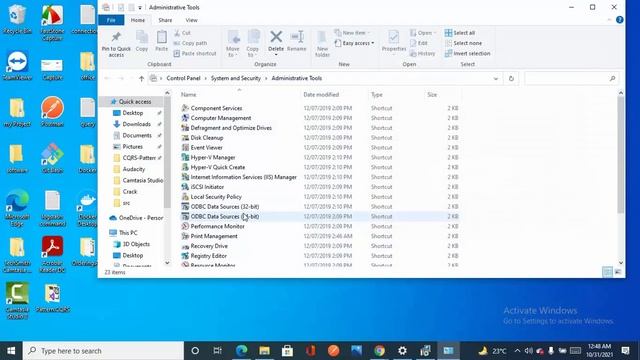Select Internet Information Services (IIS) Manager
Screen dimensions: 640x360
pos(244,177)
